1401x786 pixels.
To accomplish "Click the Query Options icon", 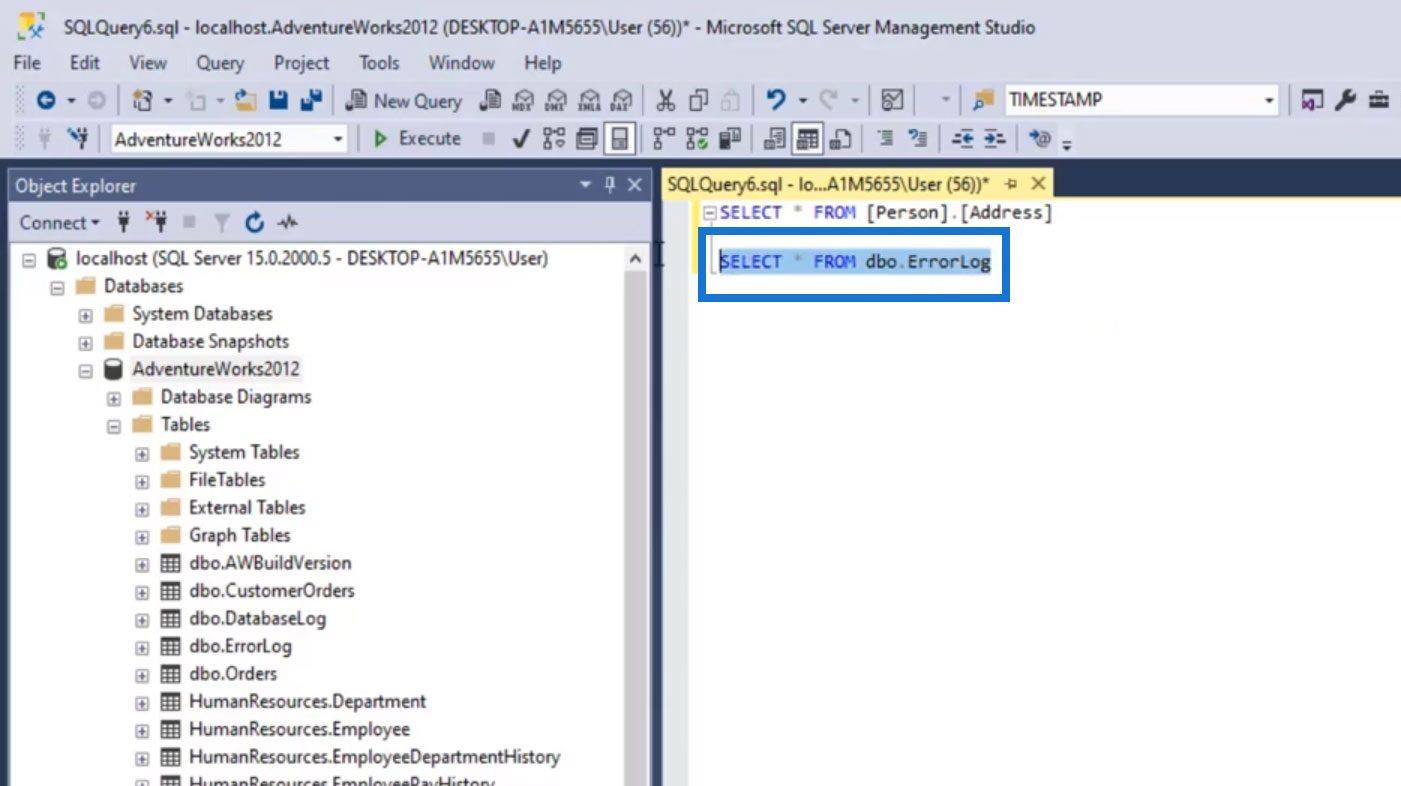I will coord(587,139).
